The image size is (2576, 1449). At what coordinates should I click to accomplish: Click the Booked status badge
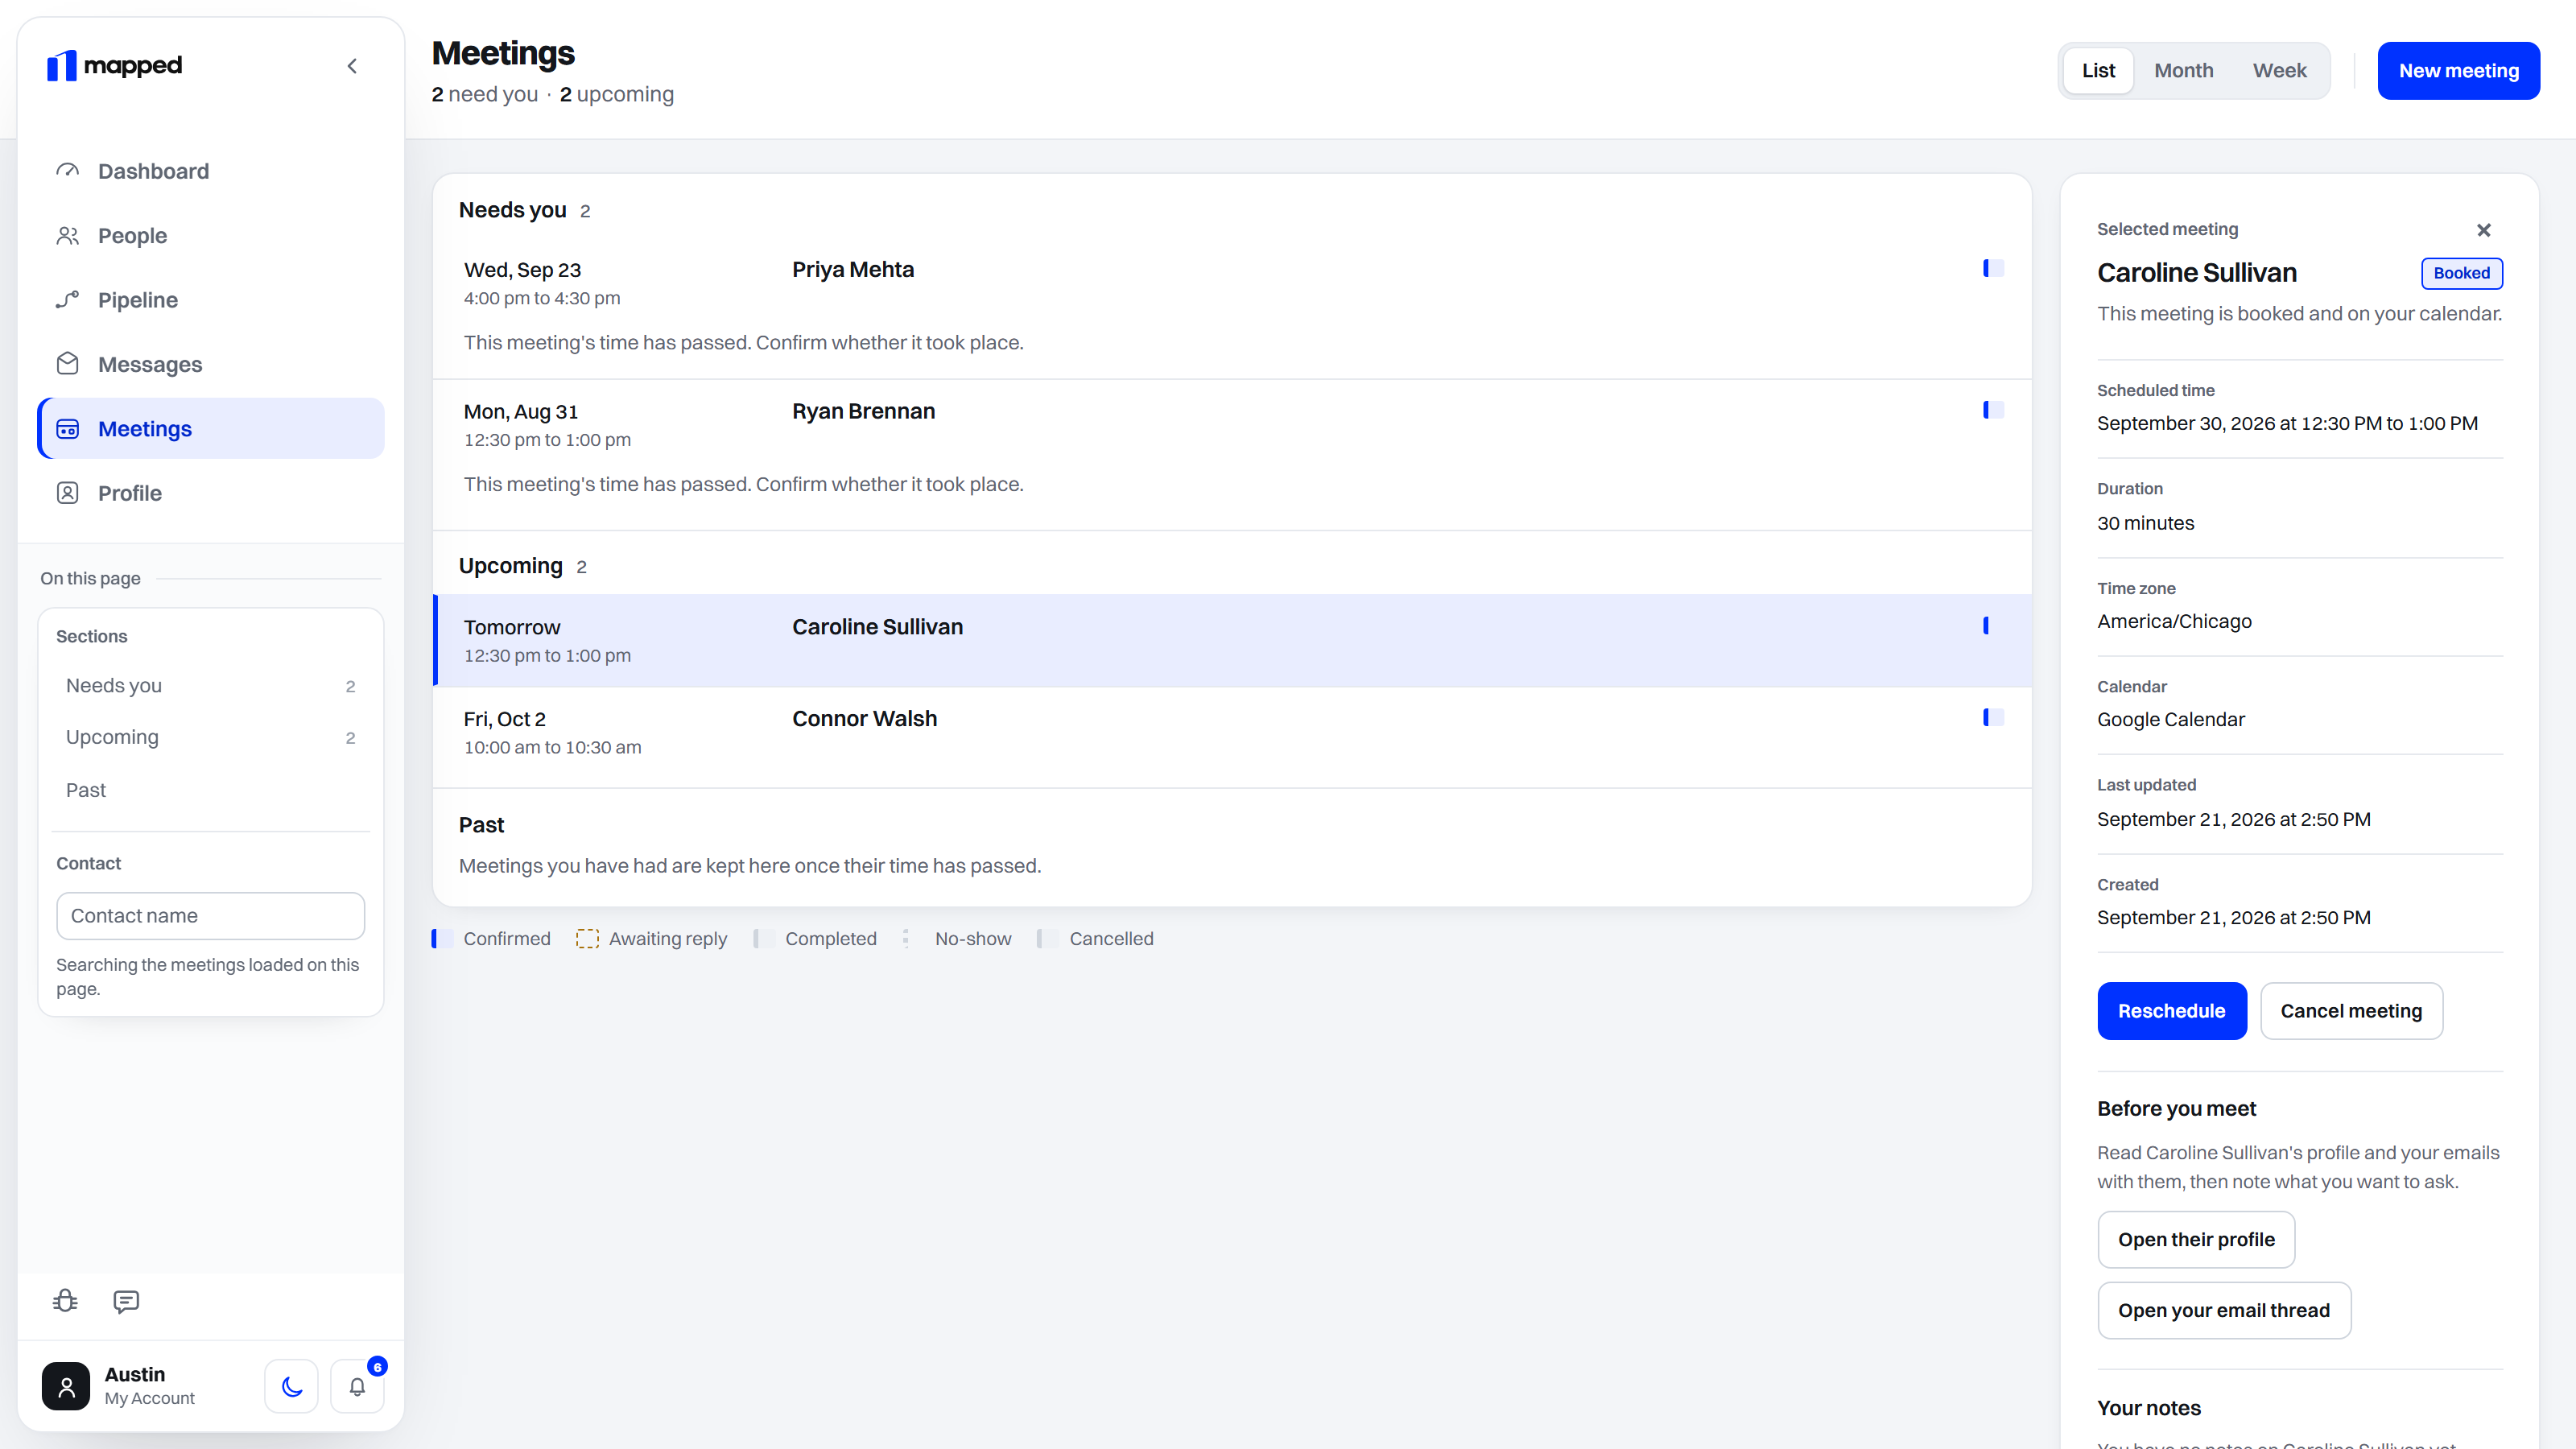click(x=2461, y=273)
